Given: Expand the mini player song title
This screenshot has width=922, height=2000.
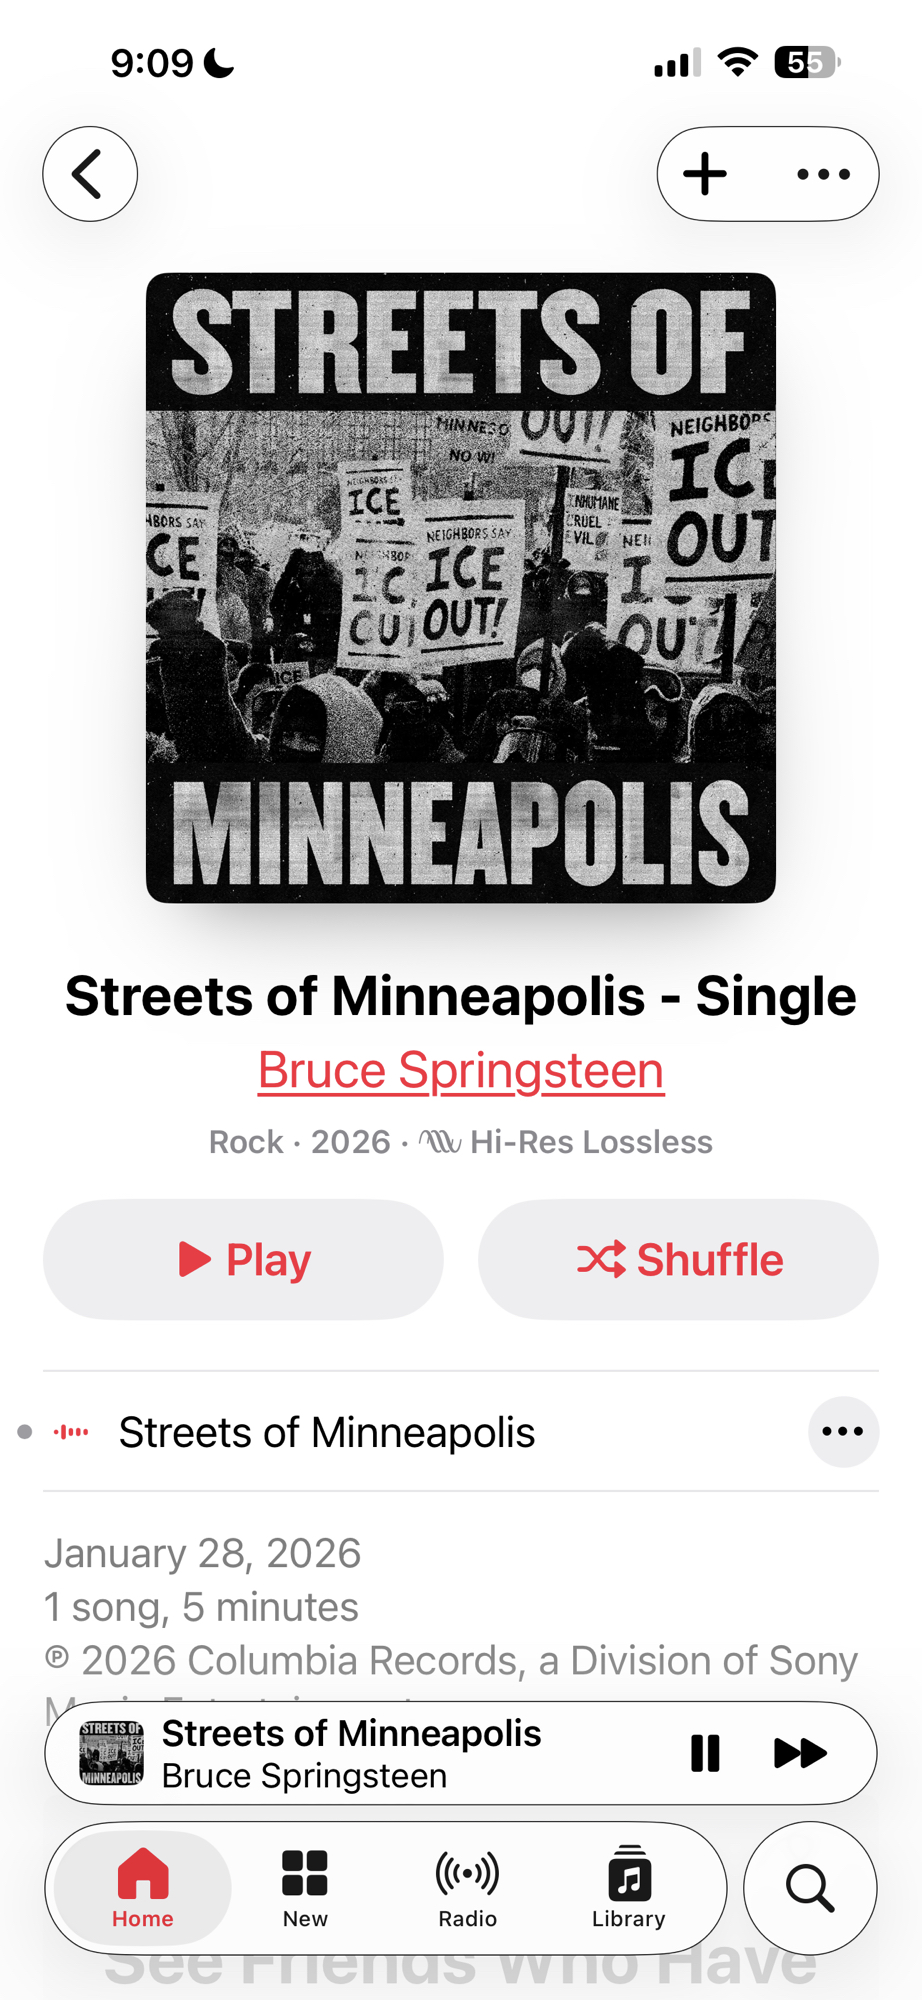Looking at the screenshot, I should [351, 1733].
